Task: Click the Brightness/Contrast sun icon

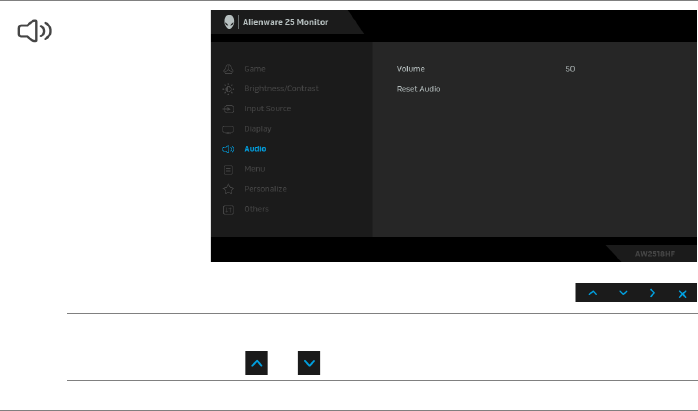Action: tap(228, 89)
